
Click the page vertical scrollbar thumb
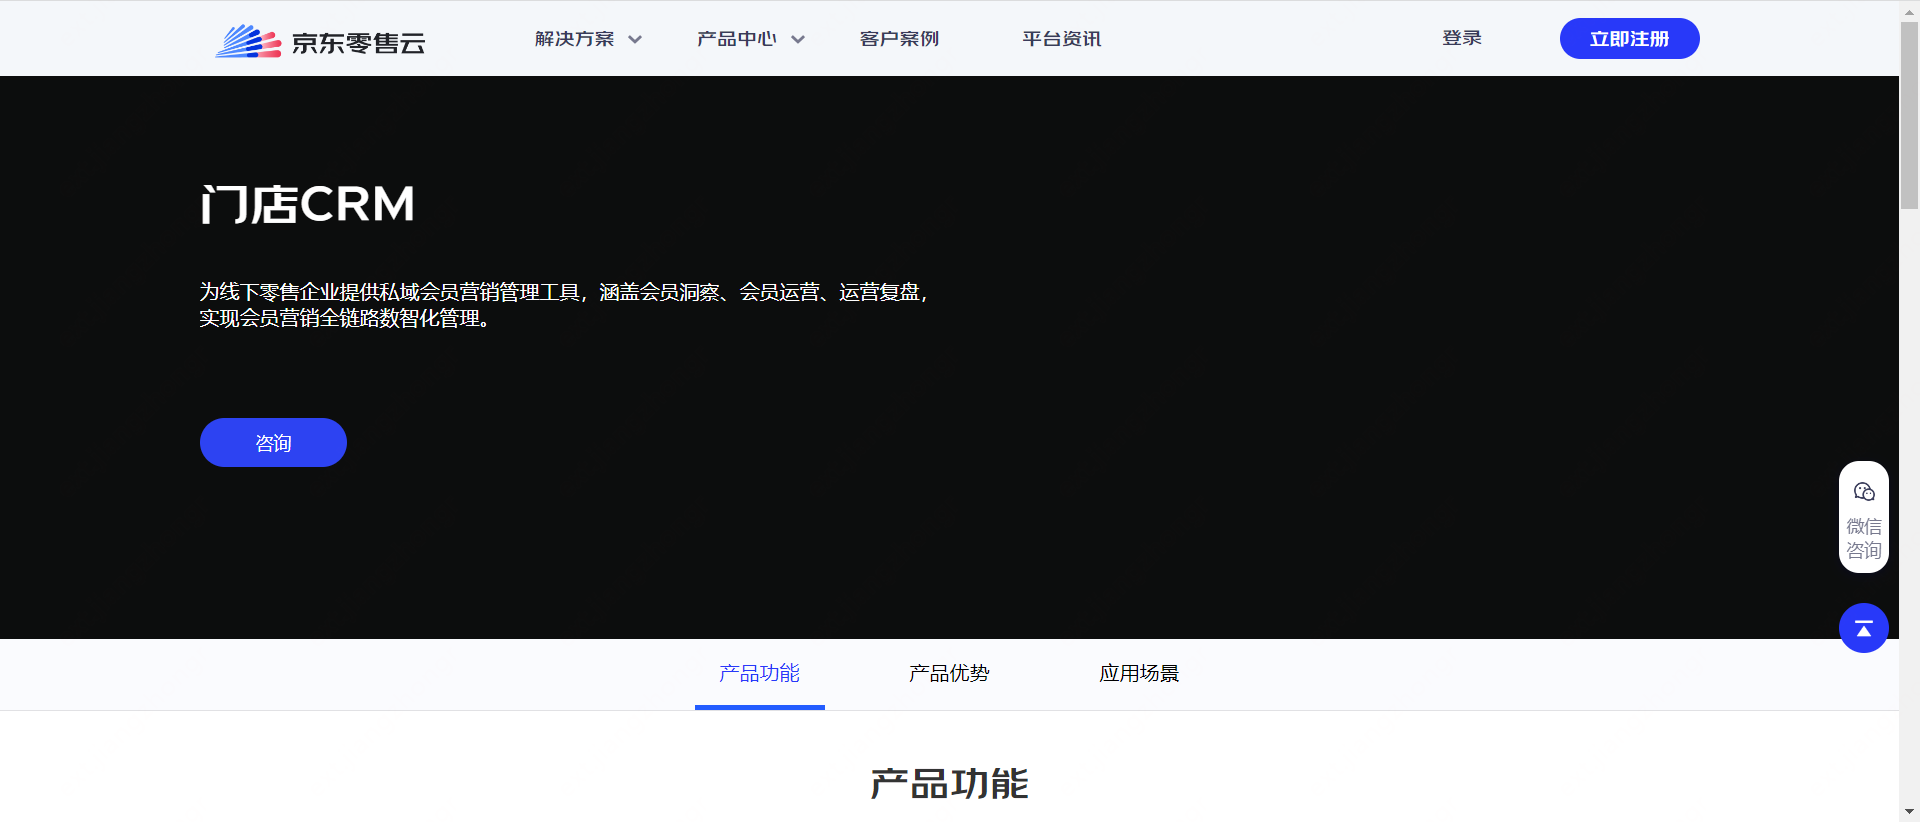click(x=1910, y=115)
